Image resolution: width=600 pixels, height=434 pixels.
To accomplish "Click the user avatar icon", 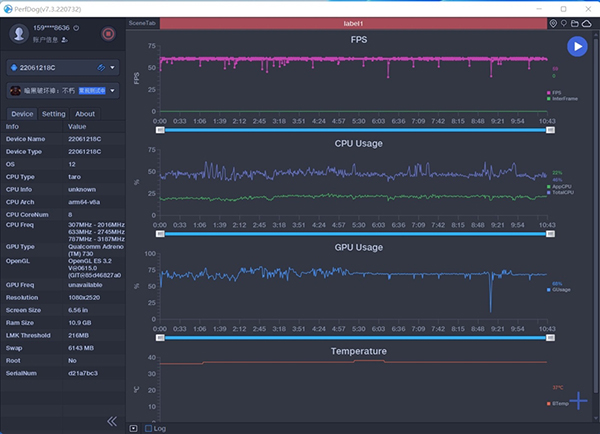I will pos(18,34).
